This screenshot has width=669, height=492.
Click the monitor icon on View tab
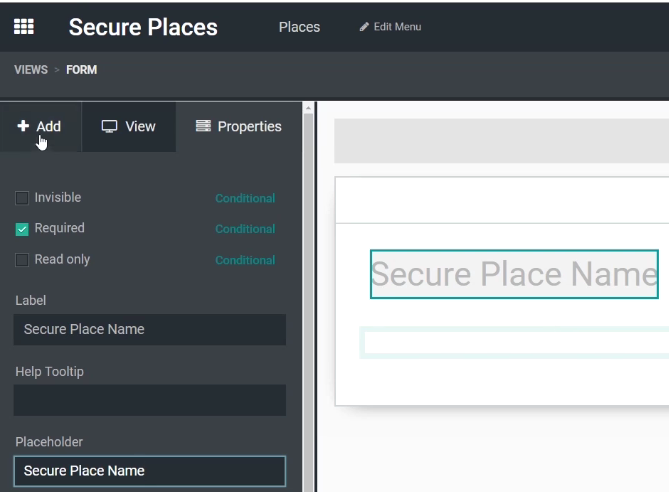(x=109, y=126)
